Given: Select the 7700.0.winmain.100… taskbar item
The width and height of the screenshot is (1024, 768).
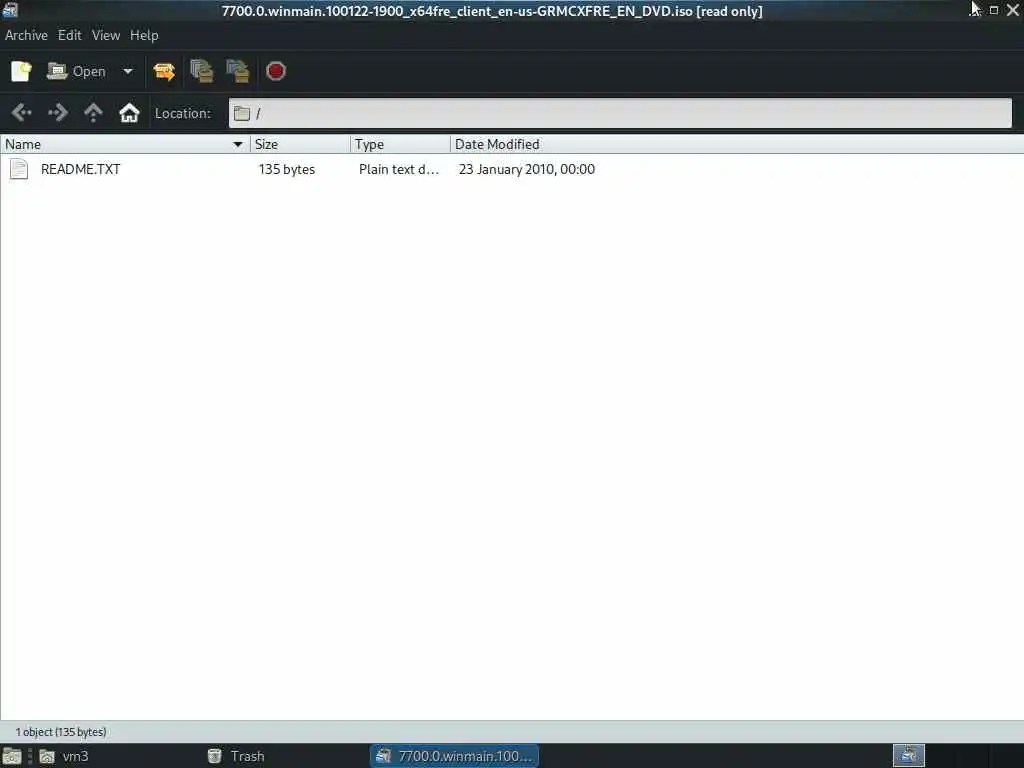Looking at the screenshot, I should click(455, 756).
